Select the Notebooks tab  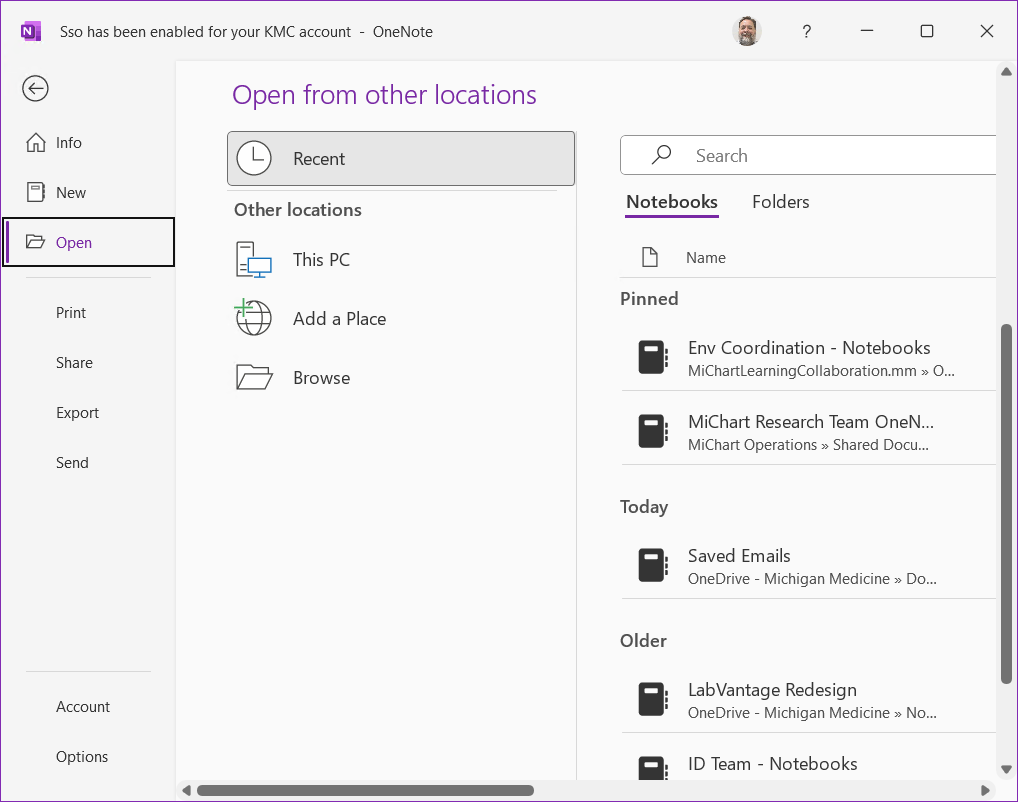(x=671, y=202)
